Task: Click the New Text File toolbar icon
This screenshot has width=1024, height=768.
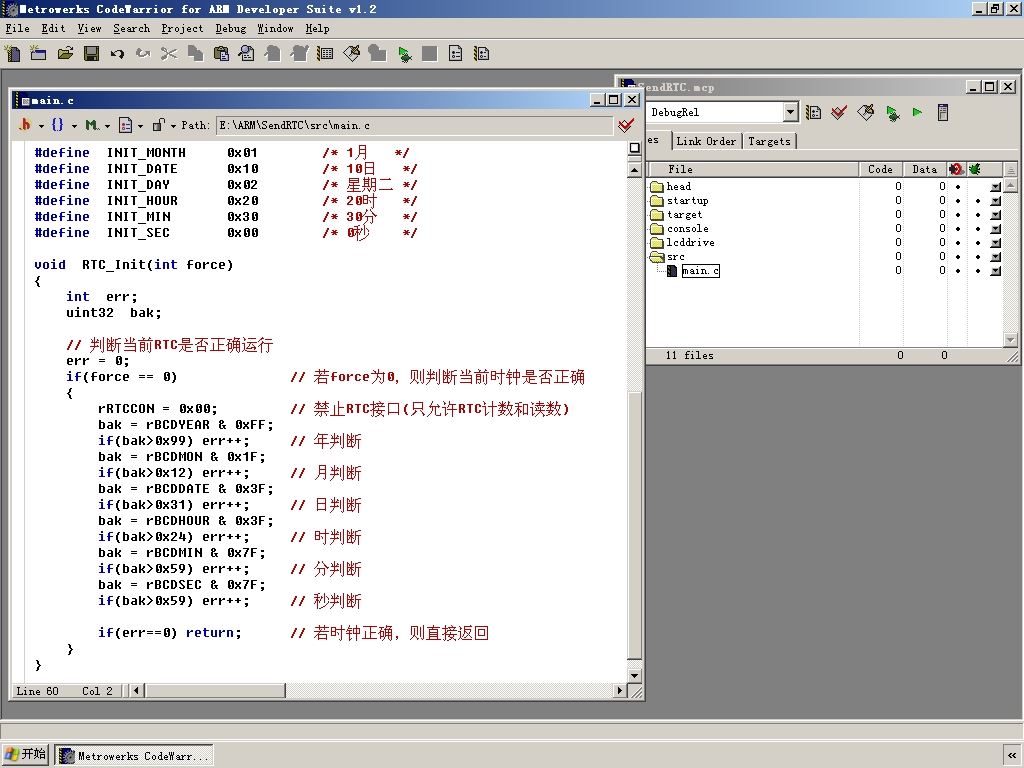Action: (12, 54)
